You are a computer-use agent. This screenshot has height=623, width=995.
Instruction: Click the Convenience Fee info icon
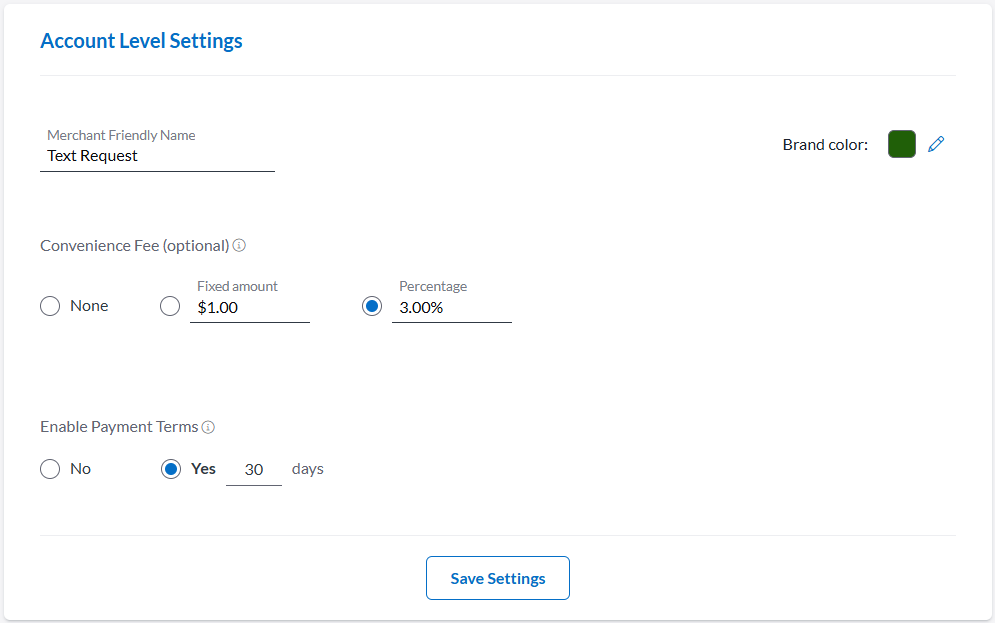(240, 245)
